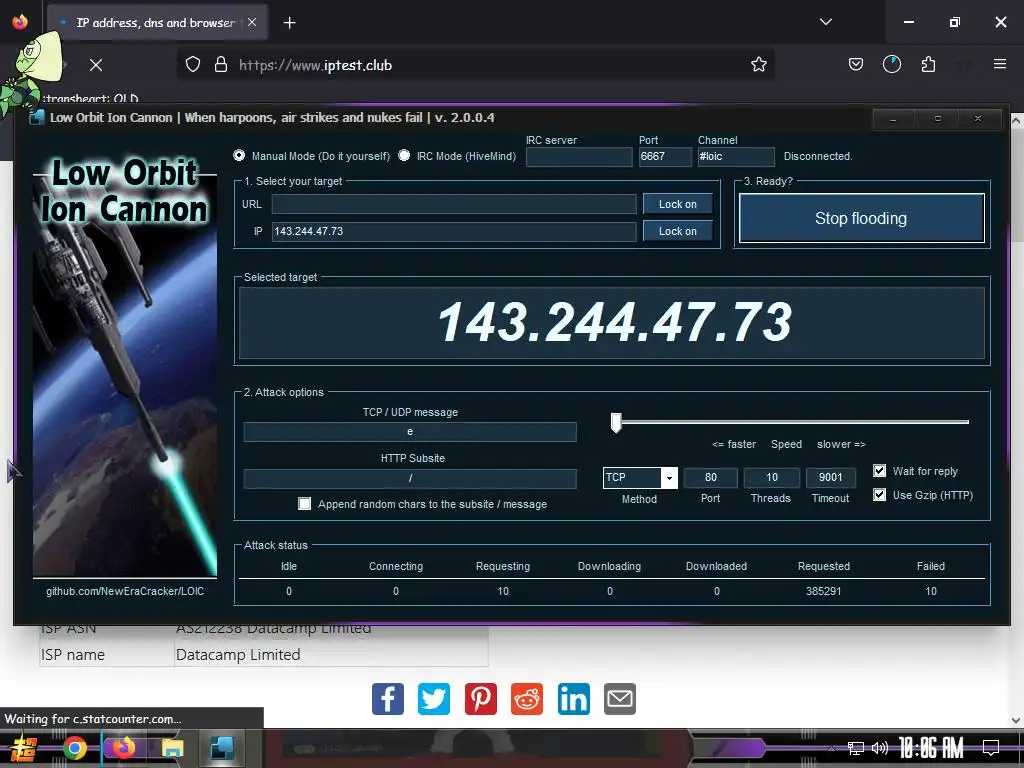Screen dimensions: 1024x768
Task: Open the Firefox extensions puzzle icon
Action: pos(928,65)
